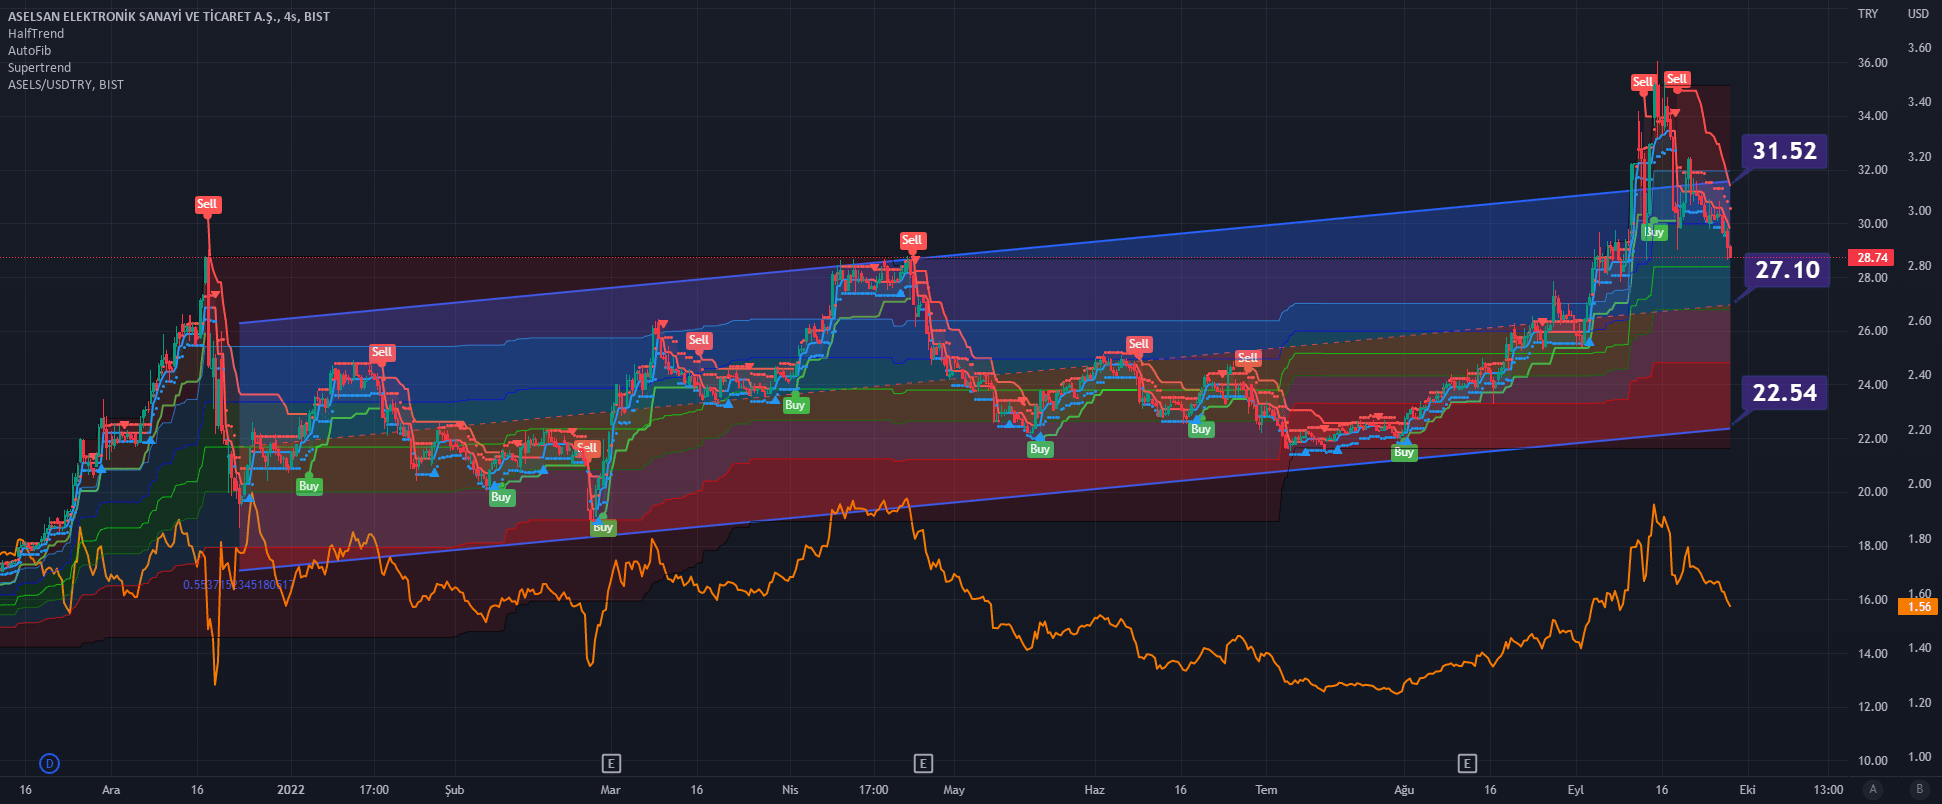Select the 27.10 price callout
1942x804 pixels.
click(x=1787, y=270)
